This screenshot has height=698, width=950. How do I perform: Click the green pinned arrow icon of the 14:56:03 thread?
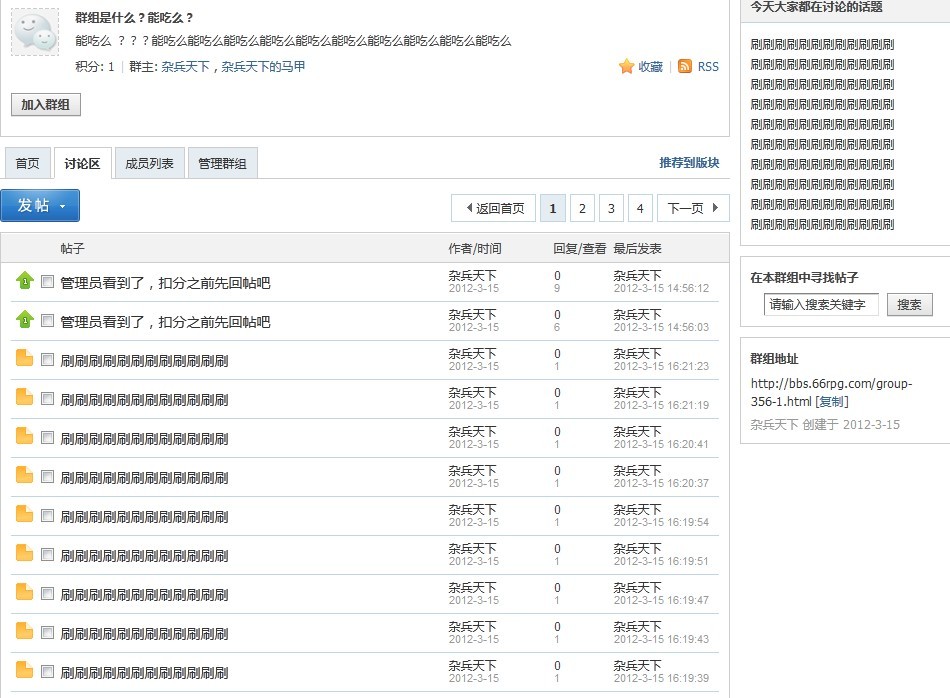point(25,319)
